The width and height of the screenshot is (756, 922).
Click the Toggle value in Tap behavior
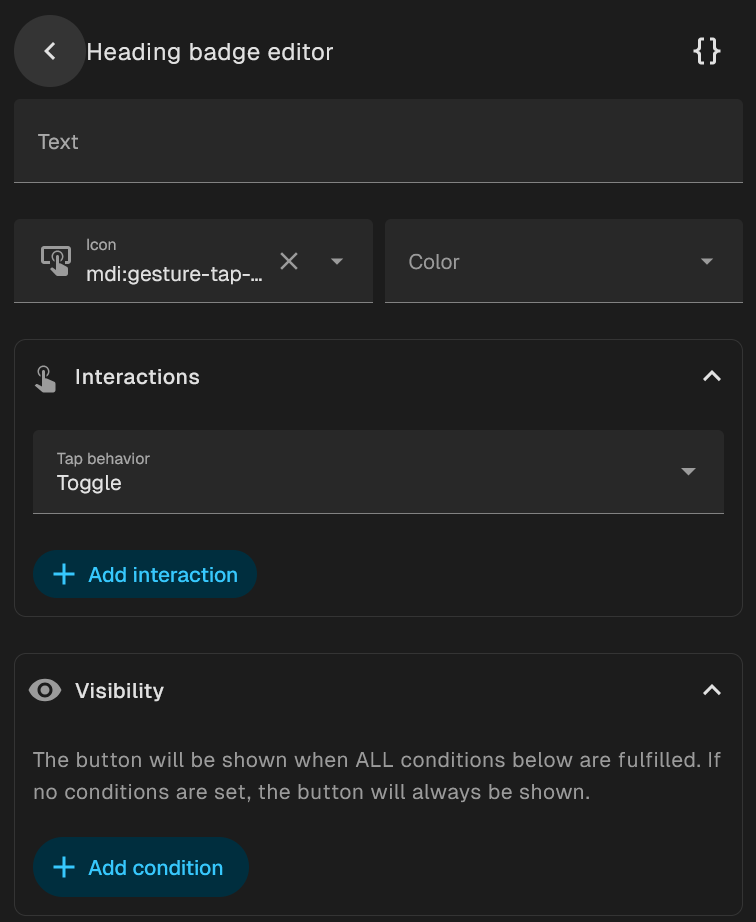[89, 483]
